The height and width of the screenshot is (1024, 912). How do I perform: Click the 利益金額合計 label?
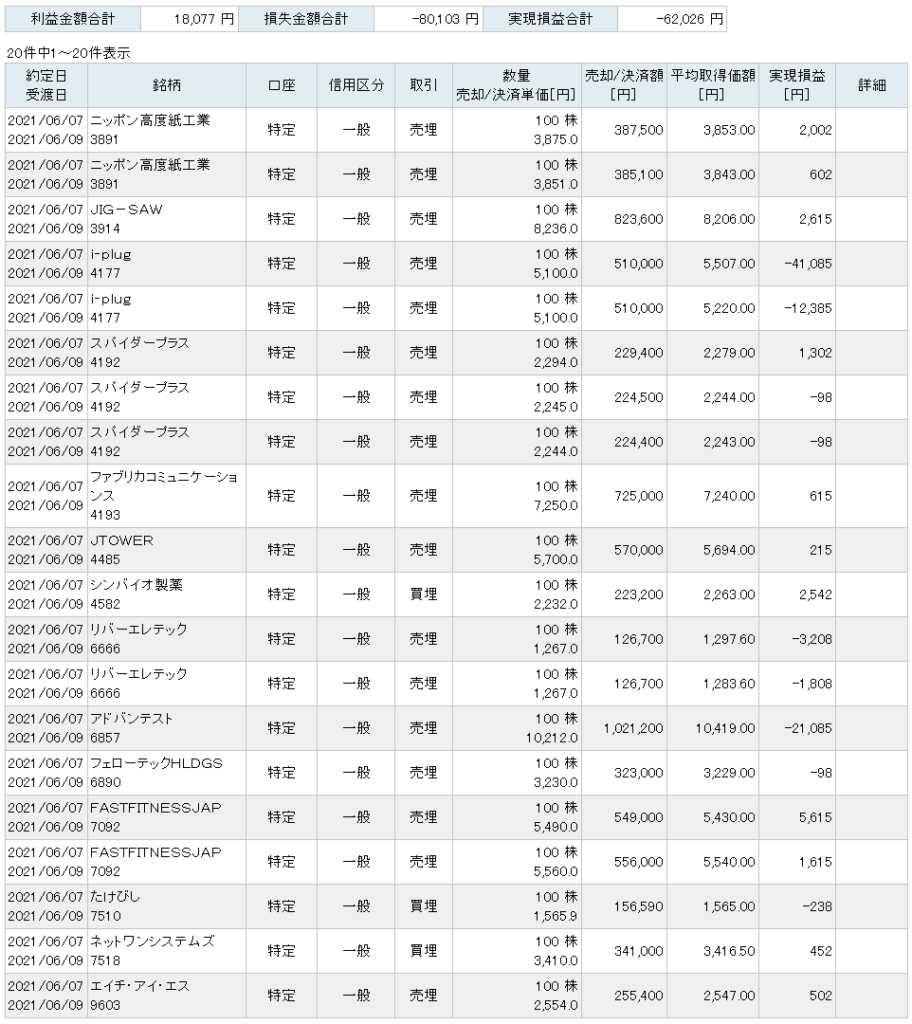[x=73, y=20]
